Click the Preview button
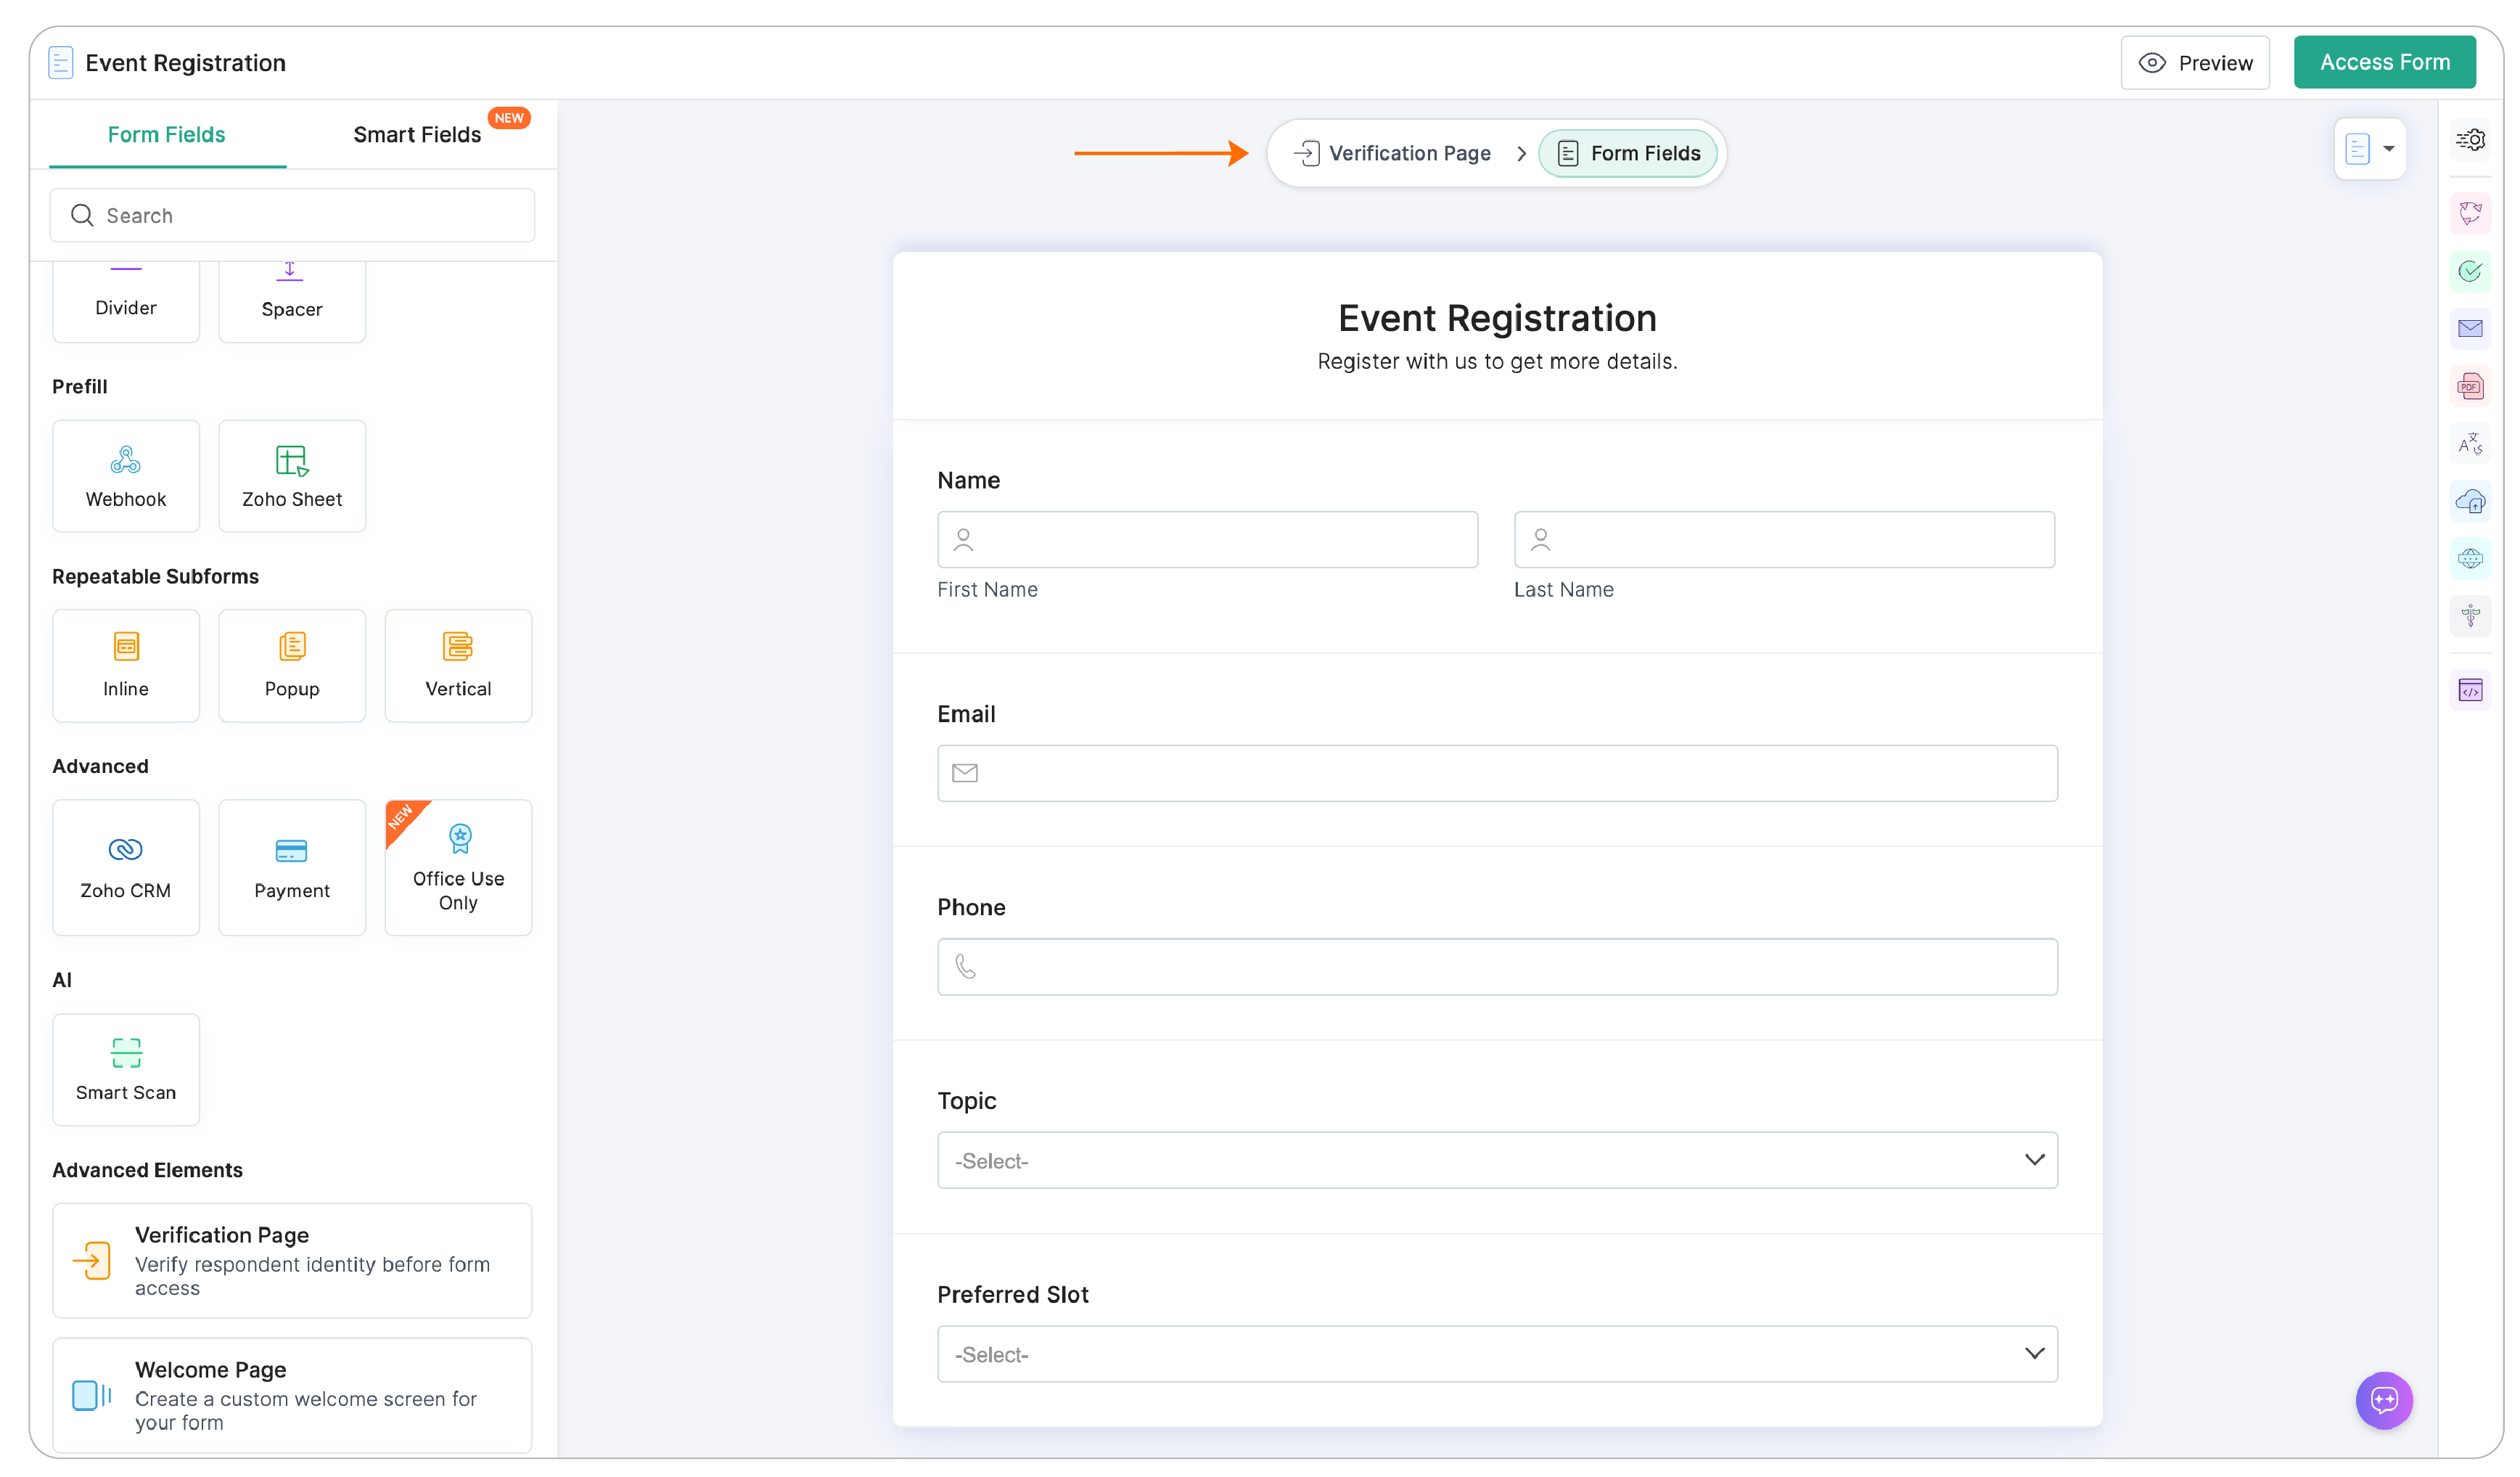Viewport: 2520px width, 1477px height. pos(2195,63)
